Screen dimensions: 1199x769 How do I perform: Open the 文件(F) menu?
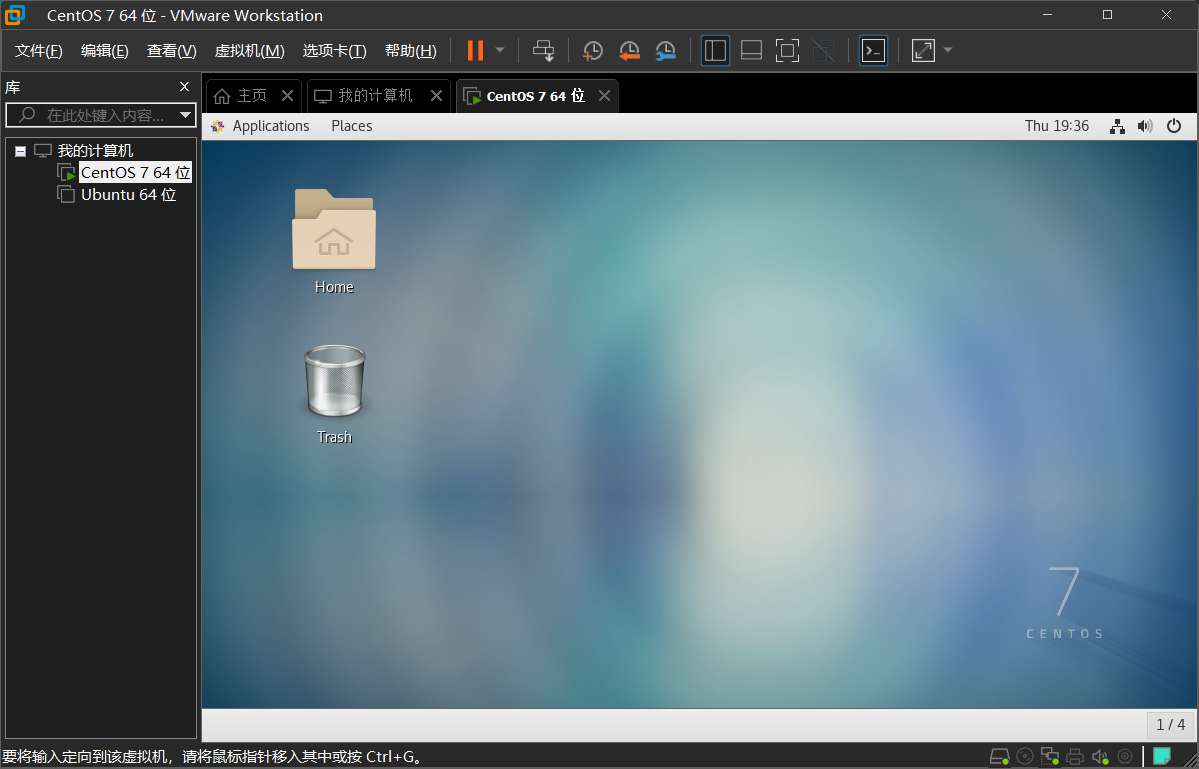point(38,50)
